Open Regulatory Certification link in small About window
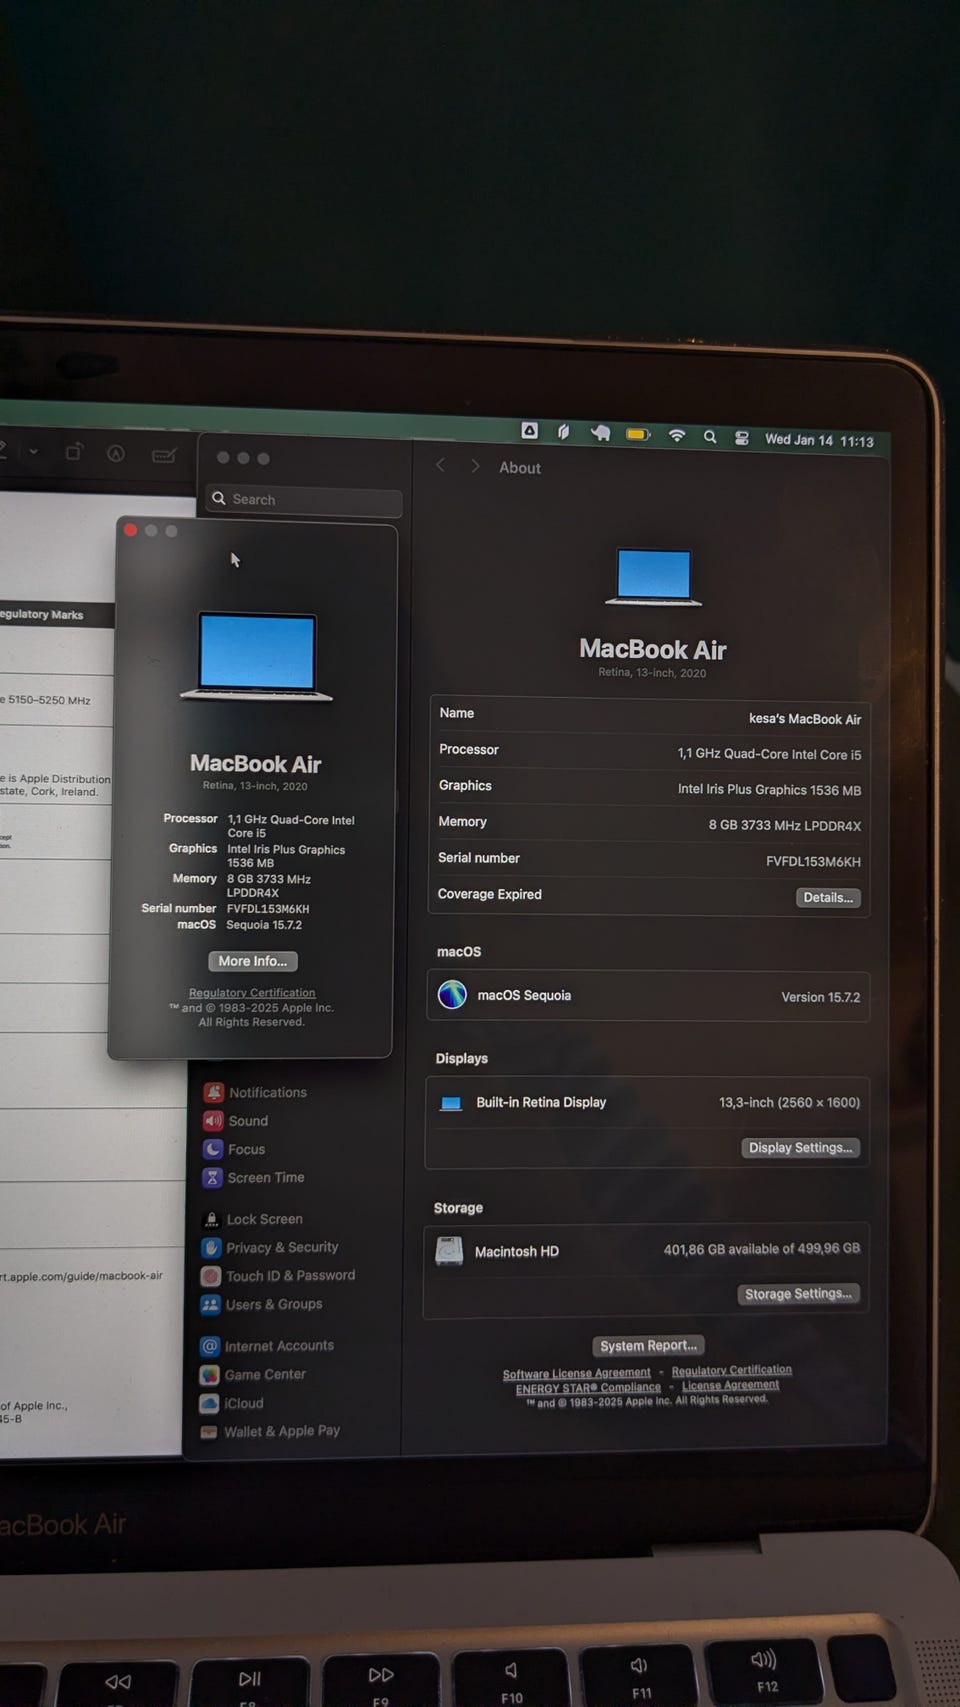The height and width of the screenshot is (1707, 960). coord(252,993)
